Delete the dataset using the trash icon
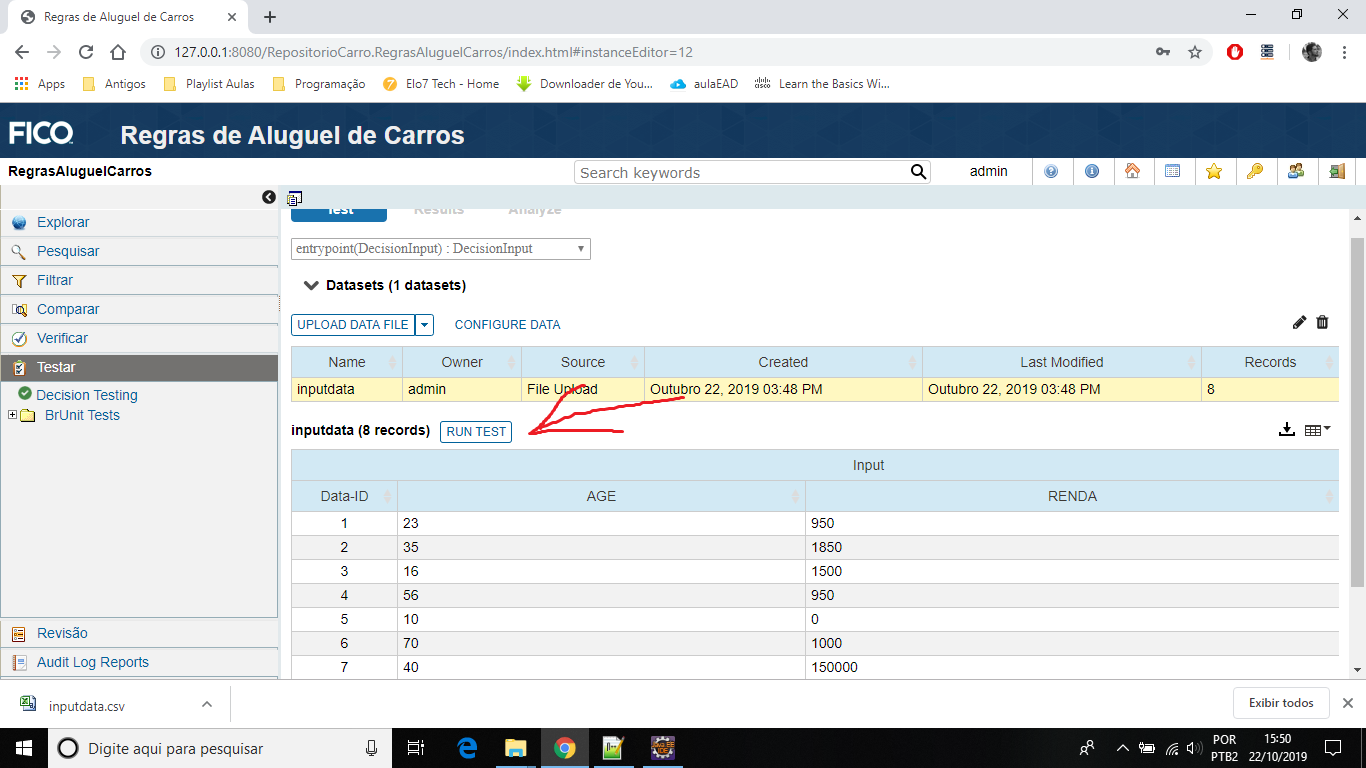The image size is (1366, 768). tap(1322, 323)
